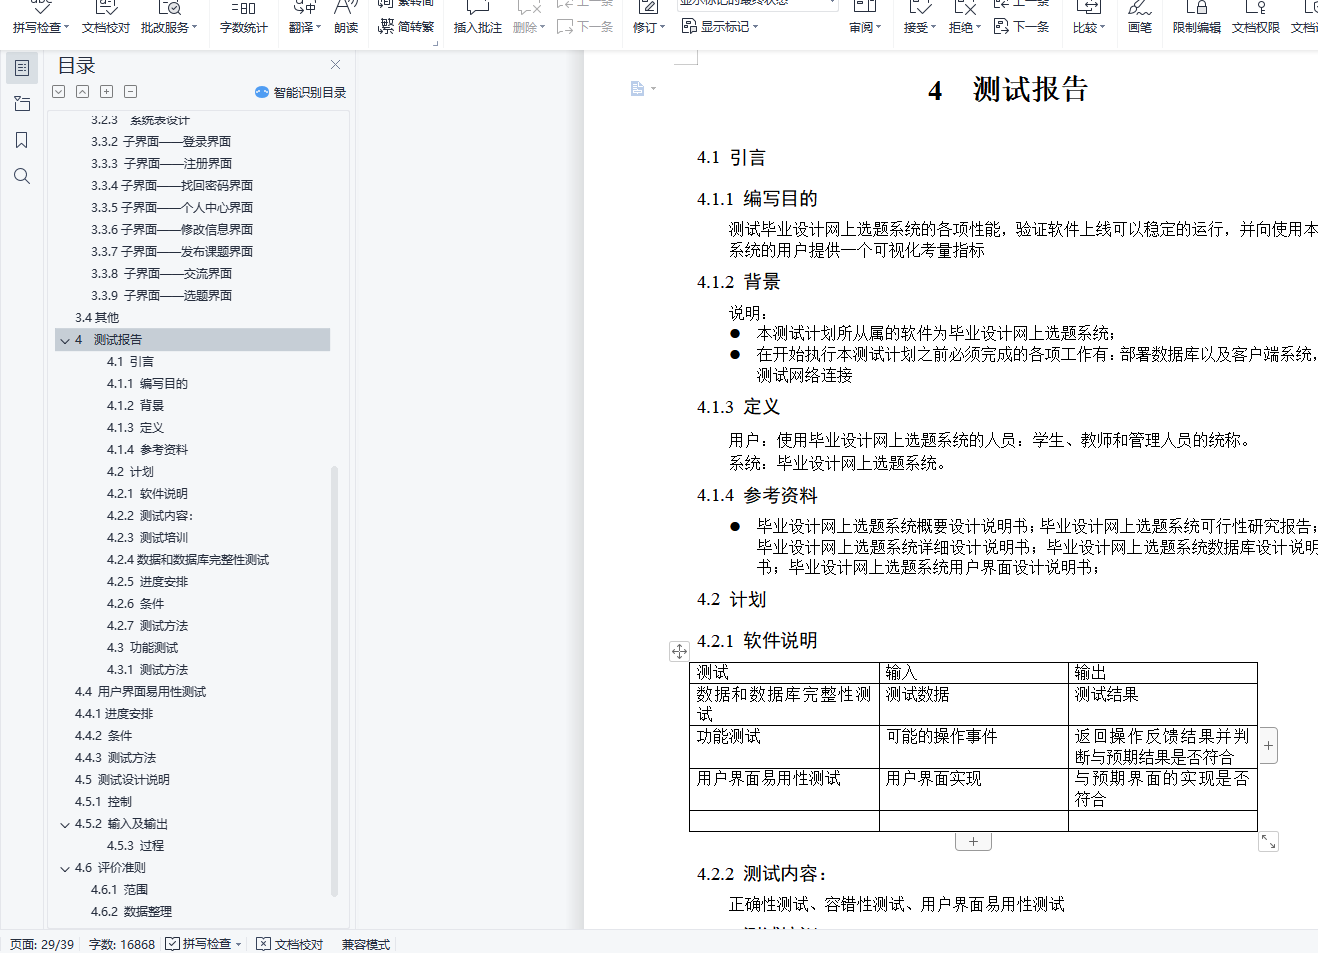Click word count '字数: 16868' in status bar

pos(122,944)
